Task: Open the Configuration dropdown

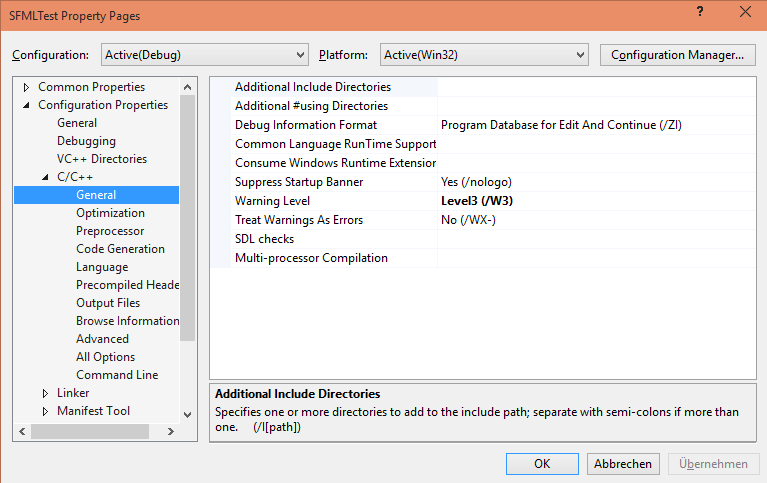Action: (204, 54)
